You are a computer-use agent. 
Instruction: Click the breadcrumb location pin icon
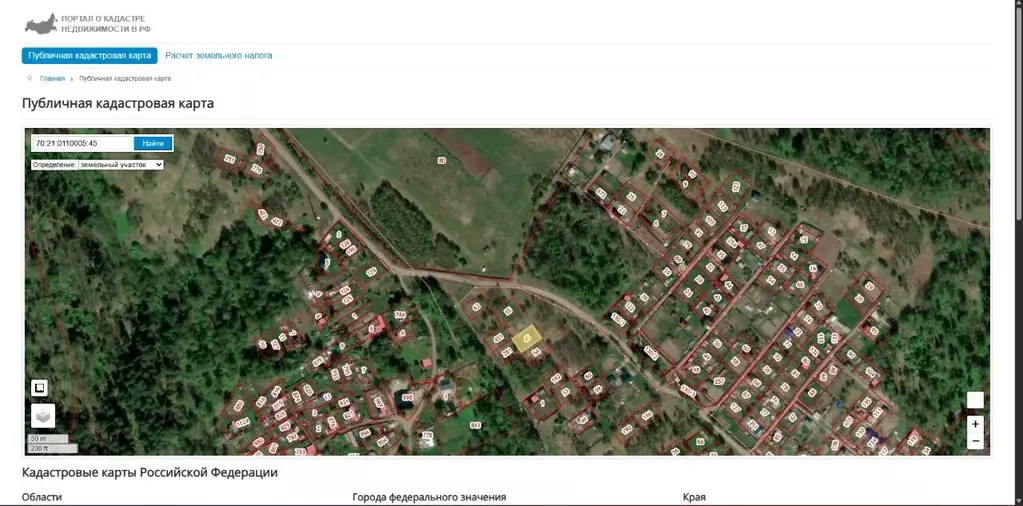(29, 78)
